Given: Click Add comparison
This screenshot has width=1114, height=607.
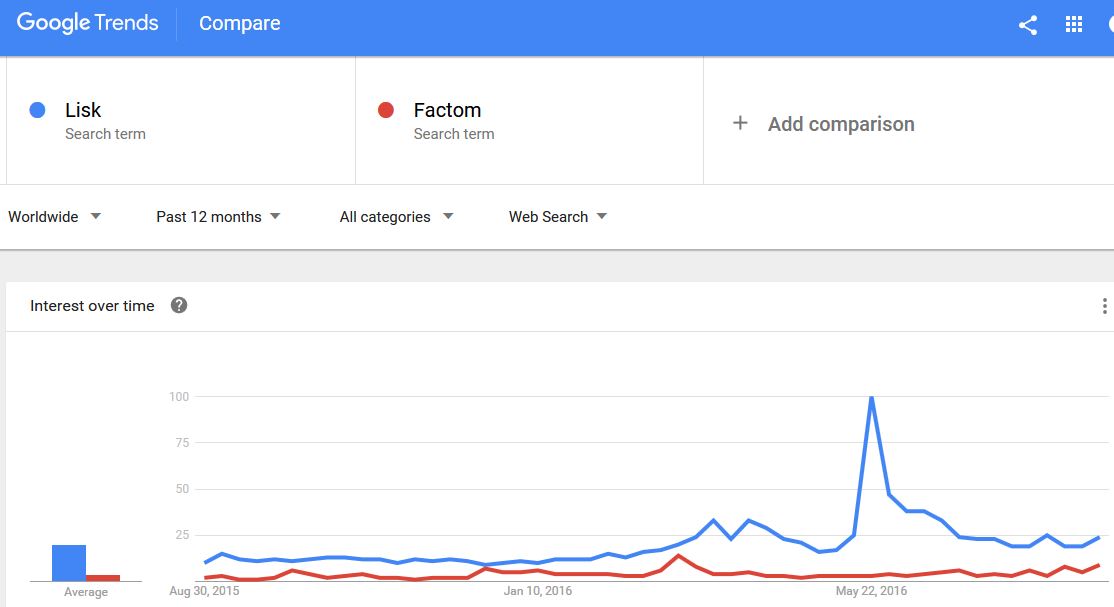Looking at the screenshot, I should pos(840,124).
